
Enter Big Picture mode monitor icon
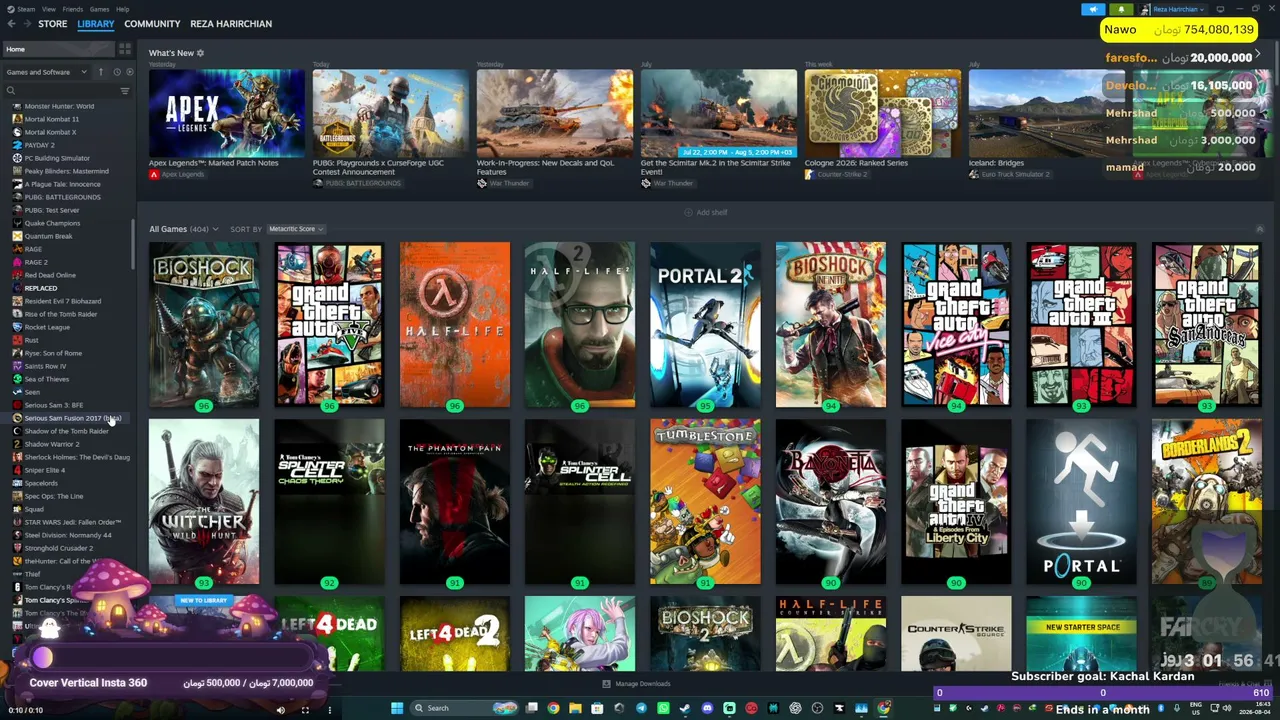pos(1220,9)
